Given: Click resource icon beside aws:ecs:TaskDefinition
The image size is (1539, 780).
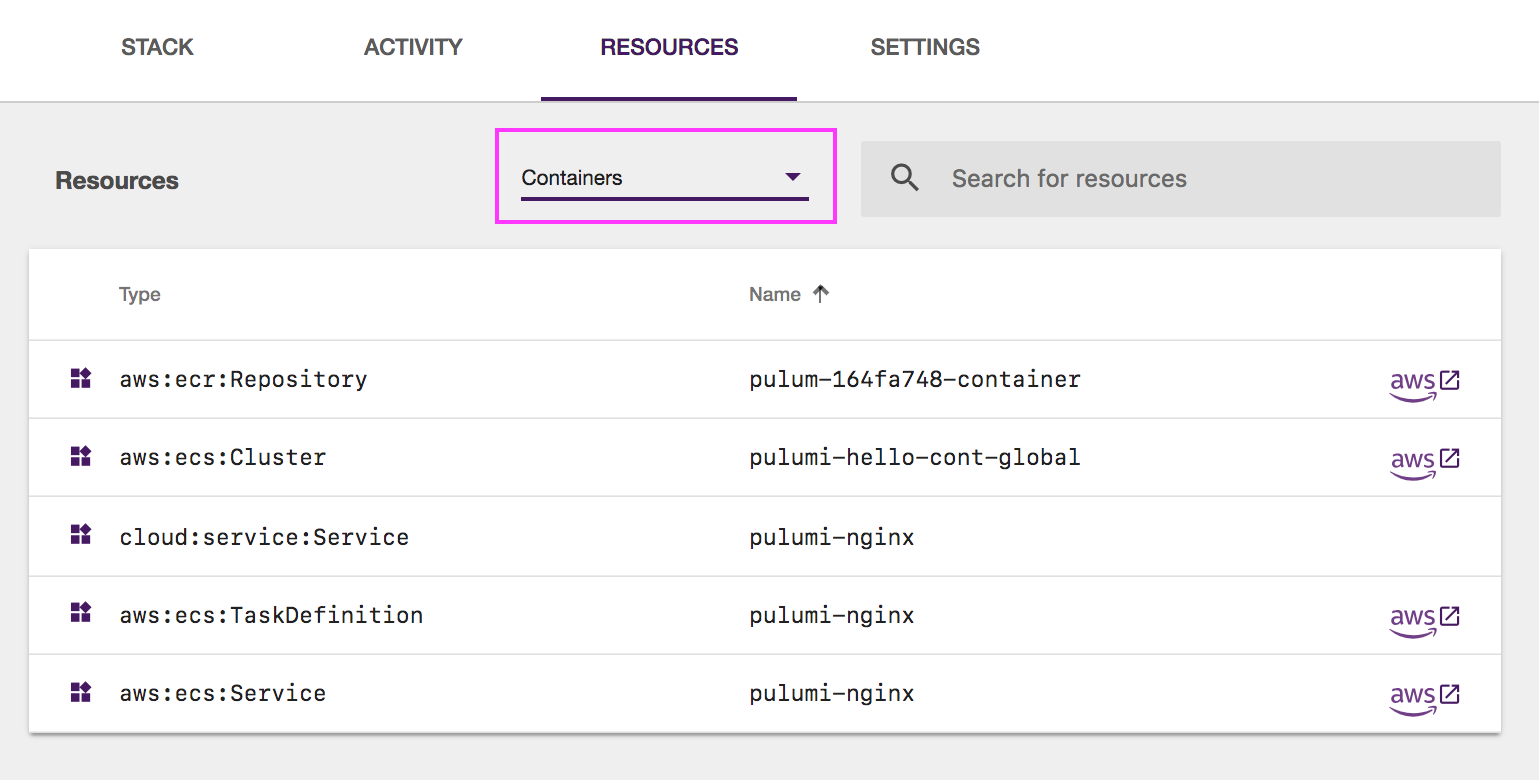Looking at the screenshot, I should (81, 612).
